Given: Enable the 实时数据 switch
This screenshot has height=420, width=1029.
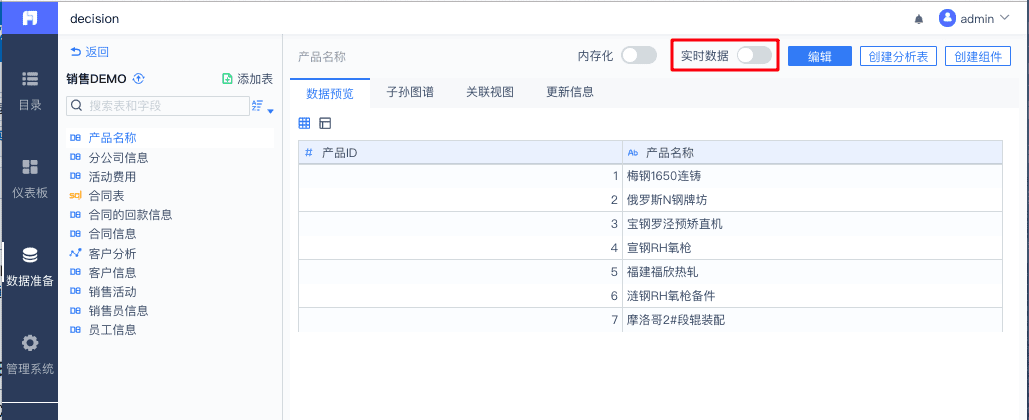Looking at the screenshot, I should (x=754, y=56).
